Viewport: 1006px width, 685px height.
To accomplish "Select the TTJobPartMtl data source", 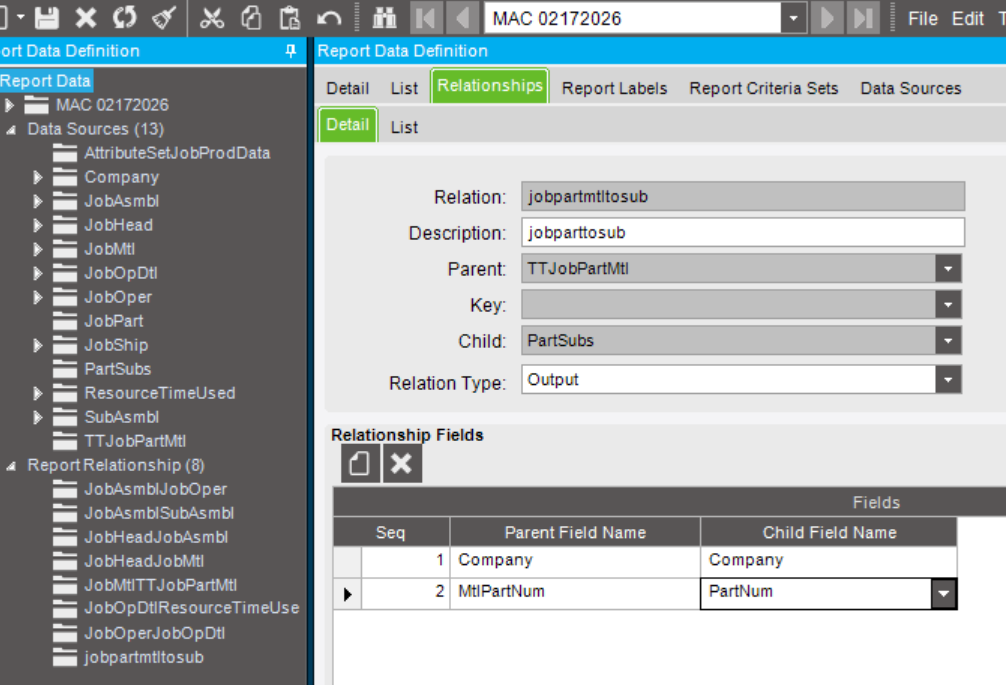I will click(135, 441).
